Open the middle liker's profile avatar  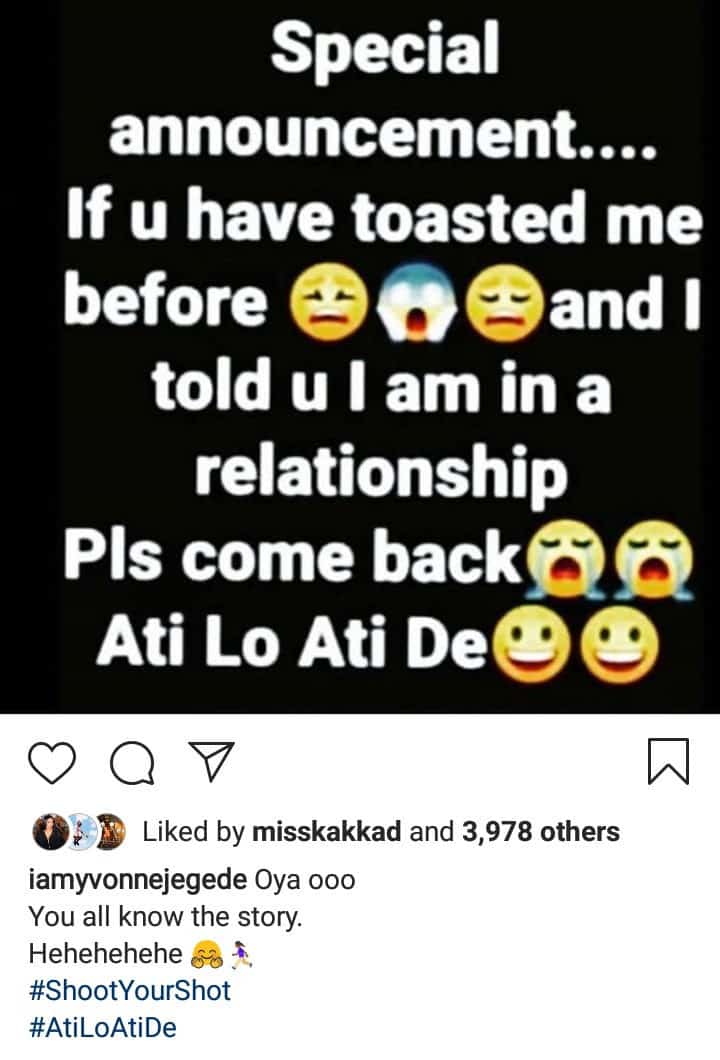80,832
